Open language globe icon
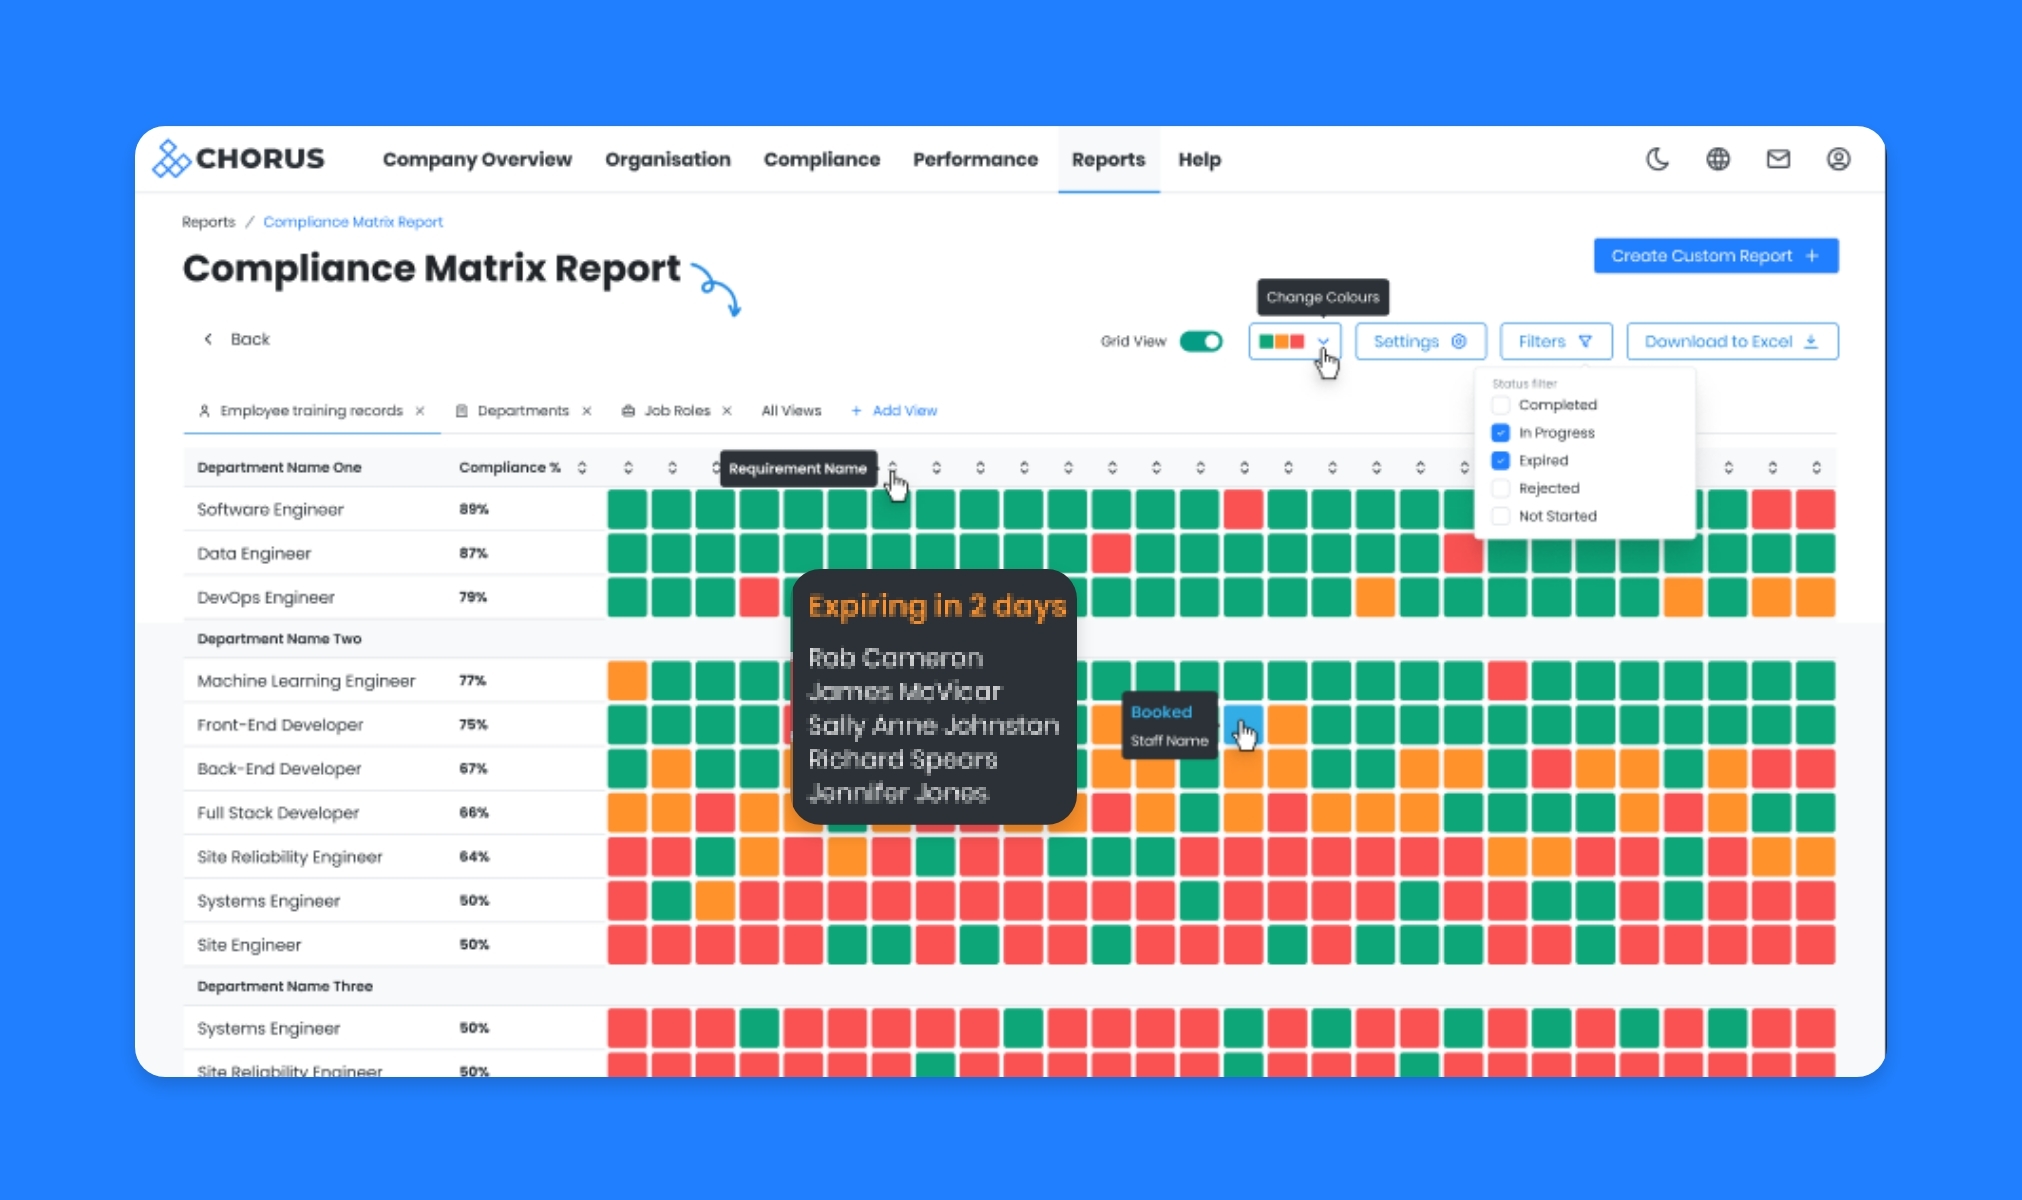2022x1200 pixels. pos(1718,159)
